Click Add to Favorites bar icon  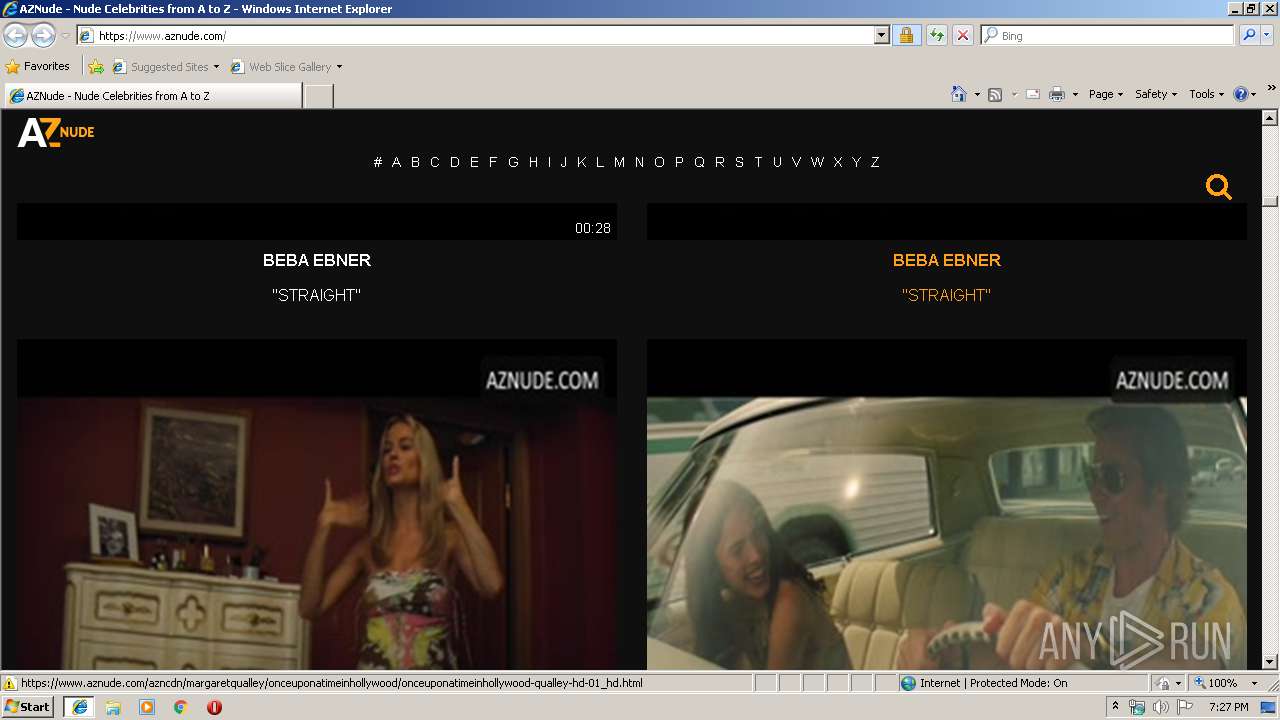96,67
